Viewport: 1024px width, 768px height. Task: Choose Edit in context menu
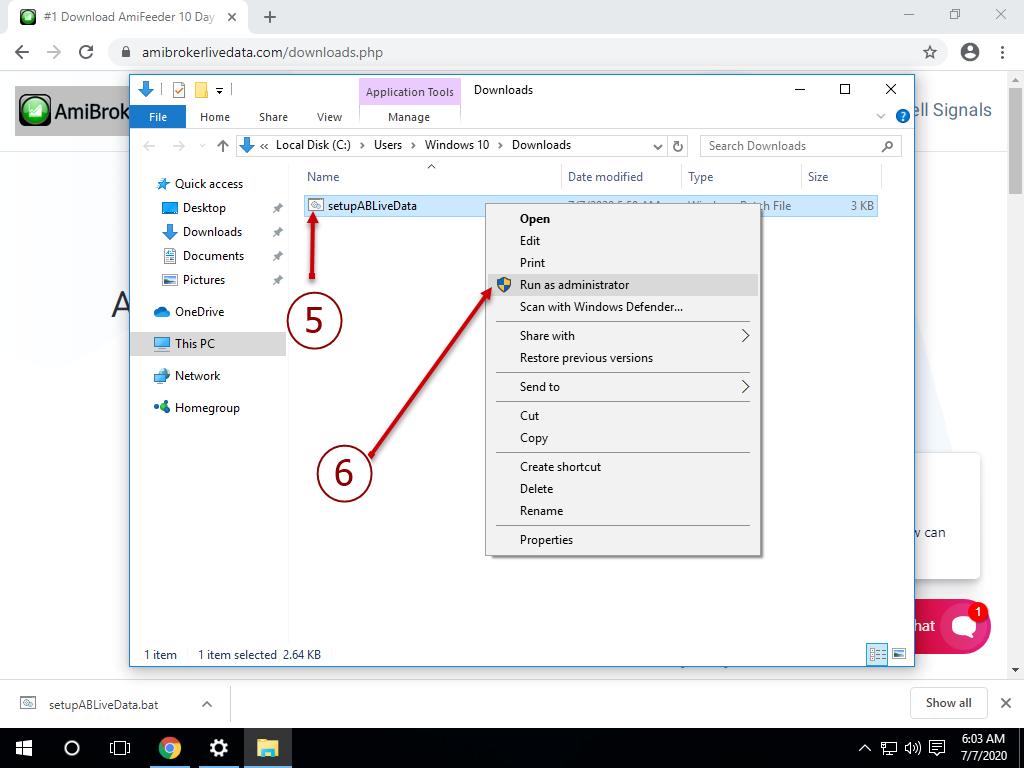pyautogui.click(x=530, y=241)
